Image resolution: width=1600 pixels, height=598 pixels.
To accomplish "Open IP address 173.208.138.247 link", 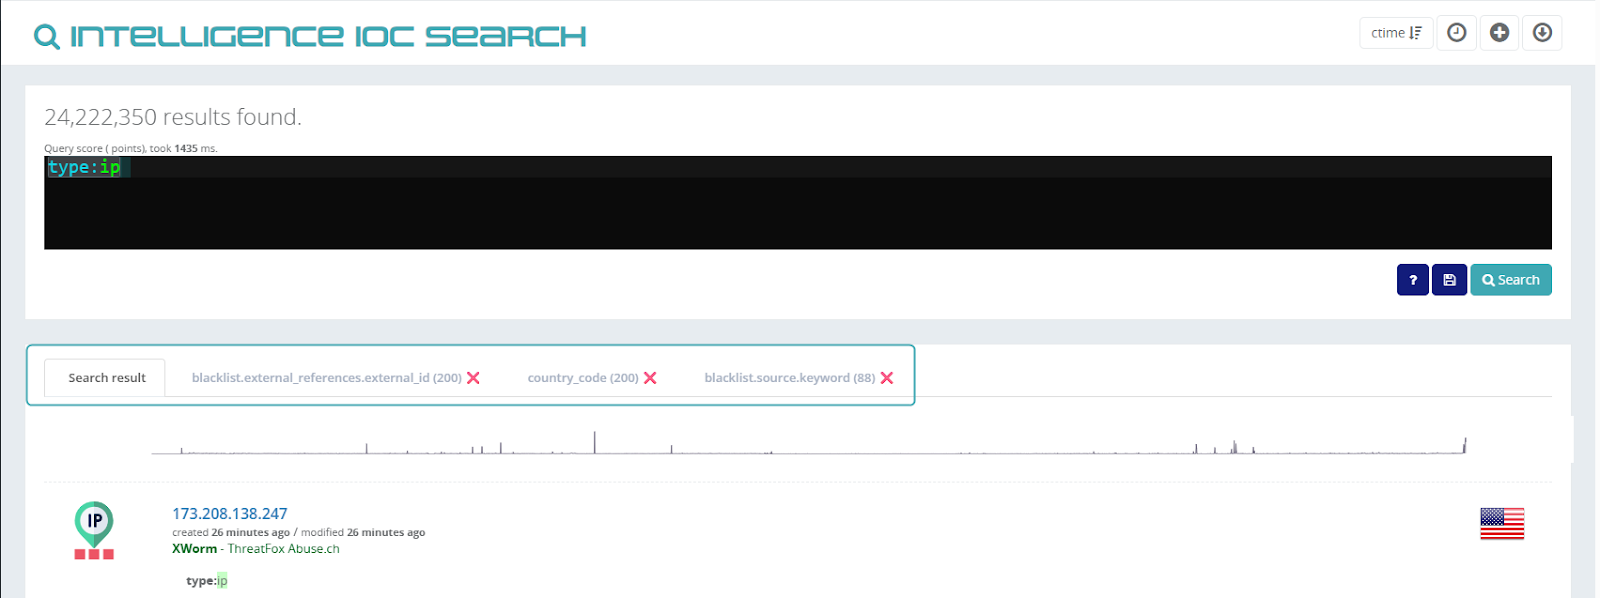I will pos(230,514).
